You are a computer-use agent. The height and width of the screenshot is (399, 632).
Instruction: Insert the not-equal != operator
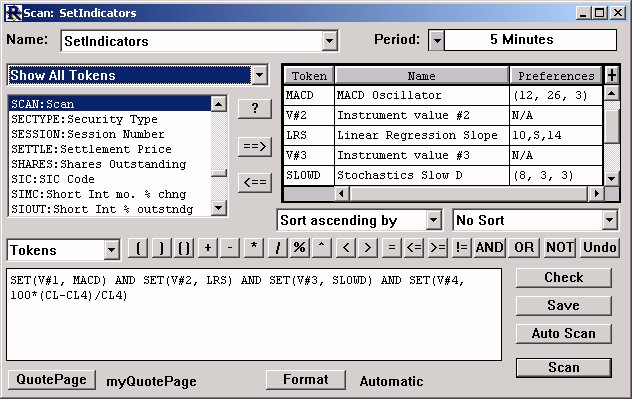461,248
